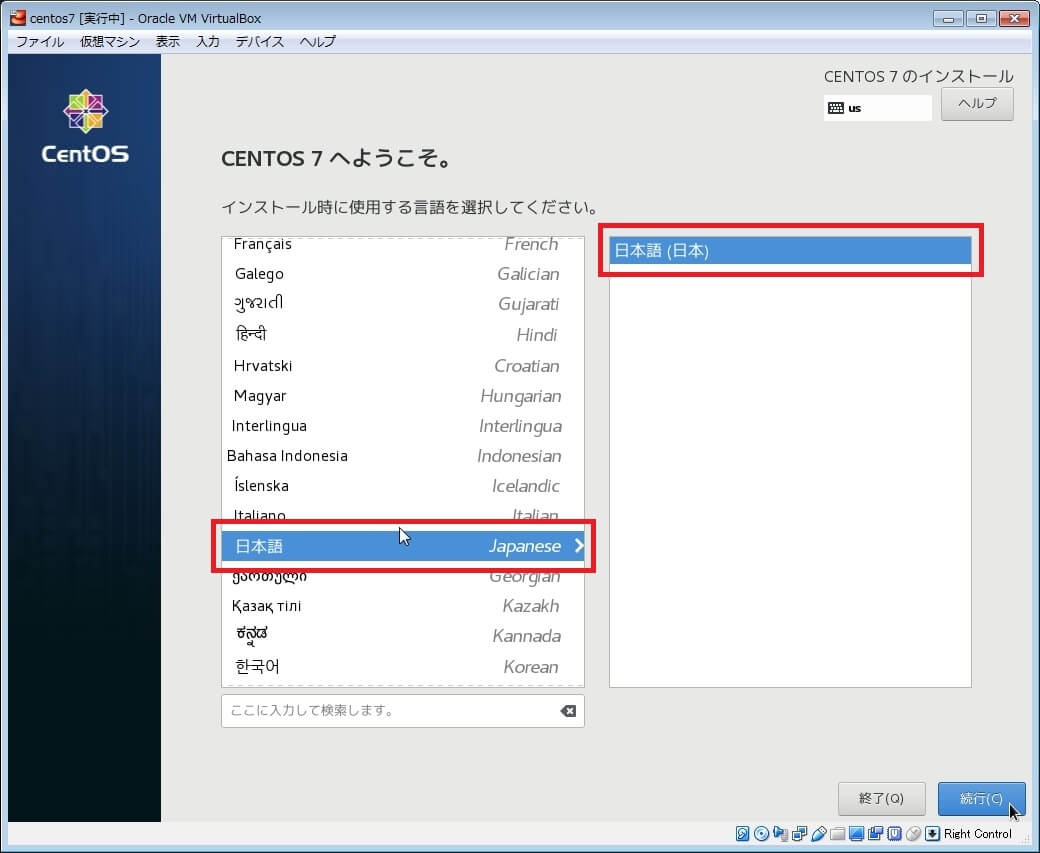Select 日本語 Japanese in language list

click(x=402, y=546)
